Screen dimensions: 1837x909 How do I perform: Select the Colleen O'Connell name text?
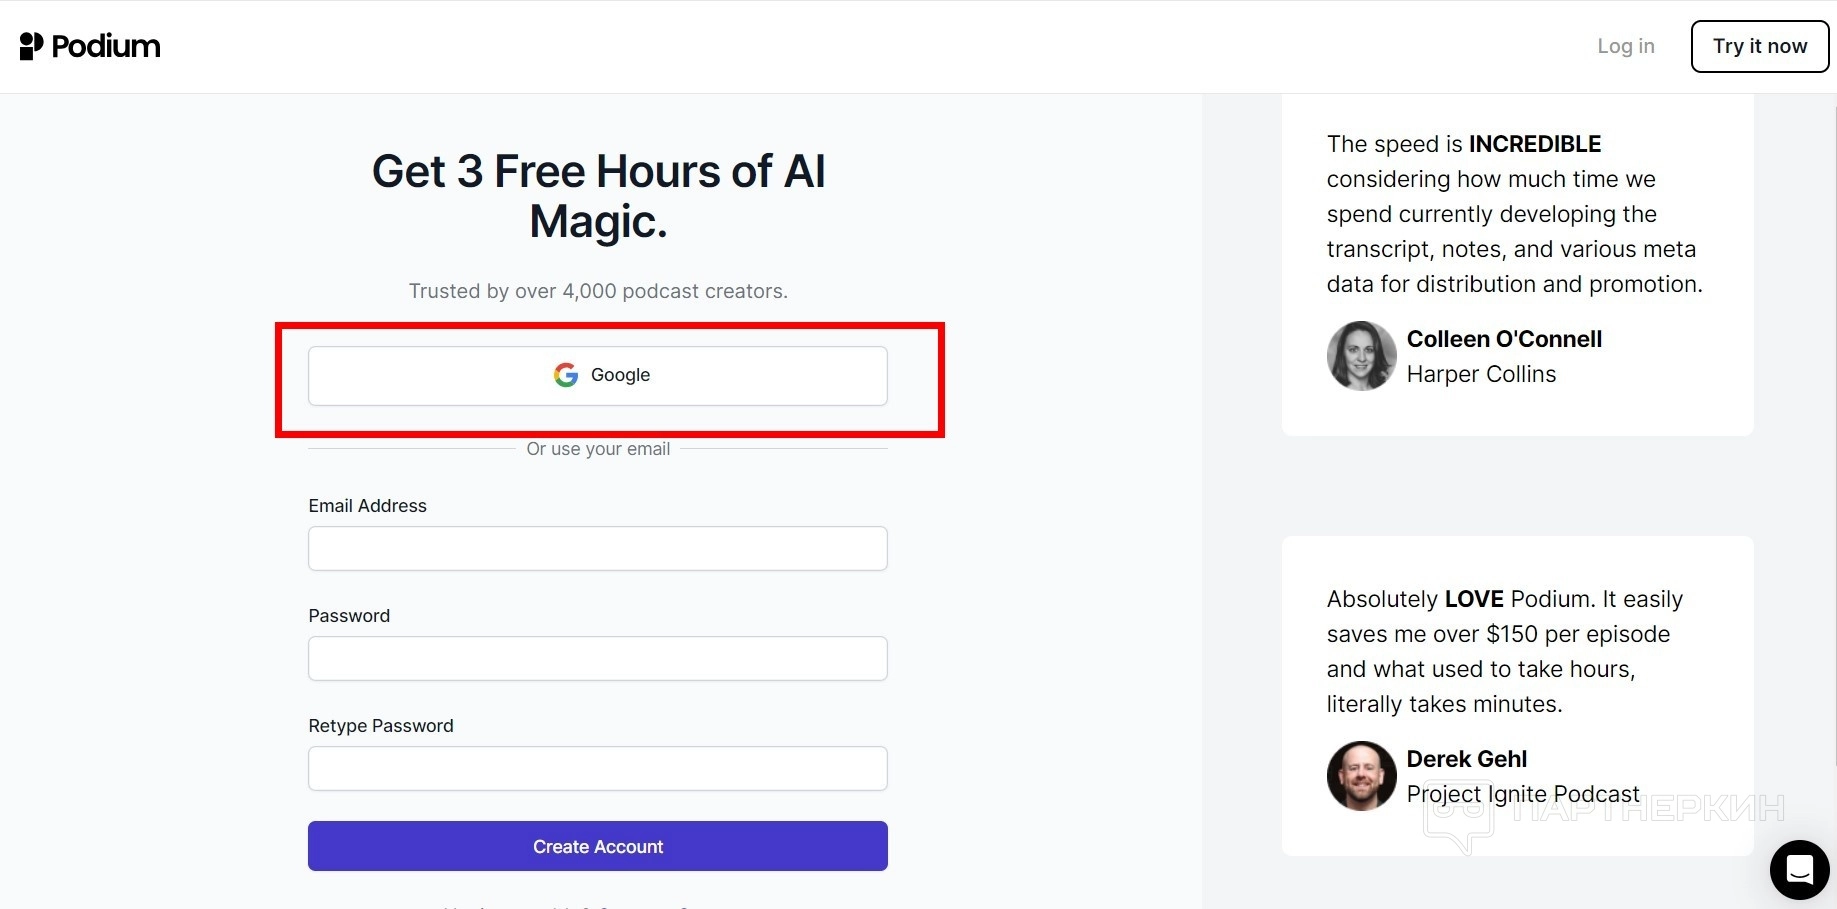coord(1503,339)
